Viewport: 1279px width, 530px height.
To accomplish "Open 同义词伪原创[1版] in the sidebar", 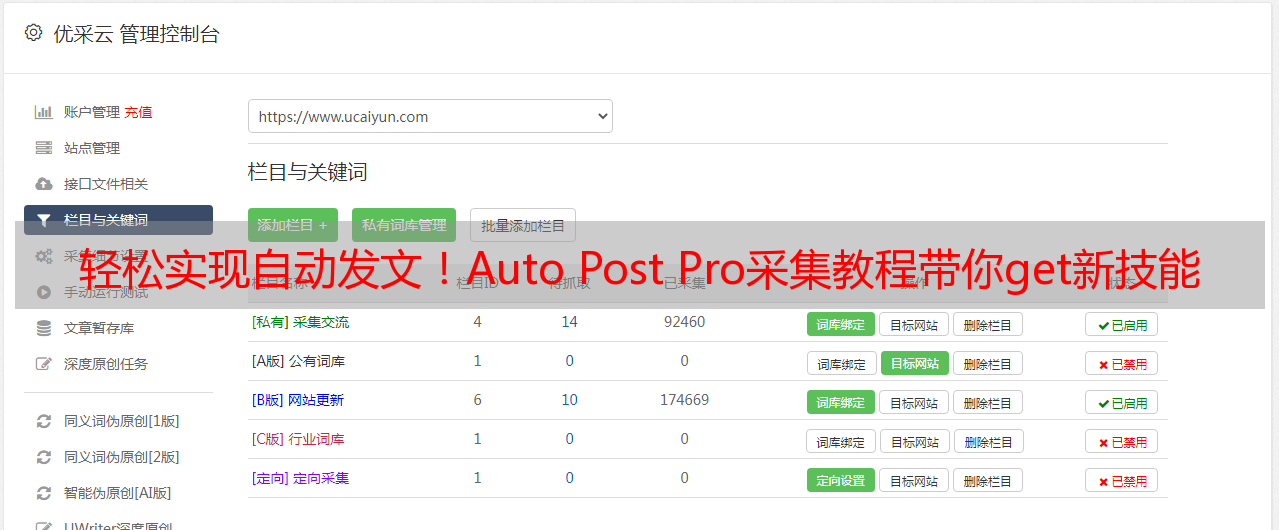I will 122,421.
